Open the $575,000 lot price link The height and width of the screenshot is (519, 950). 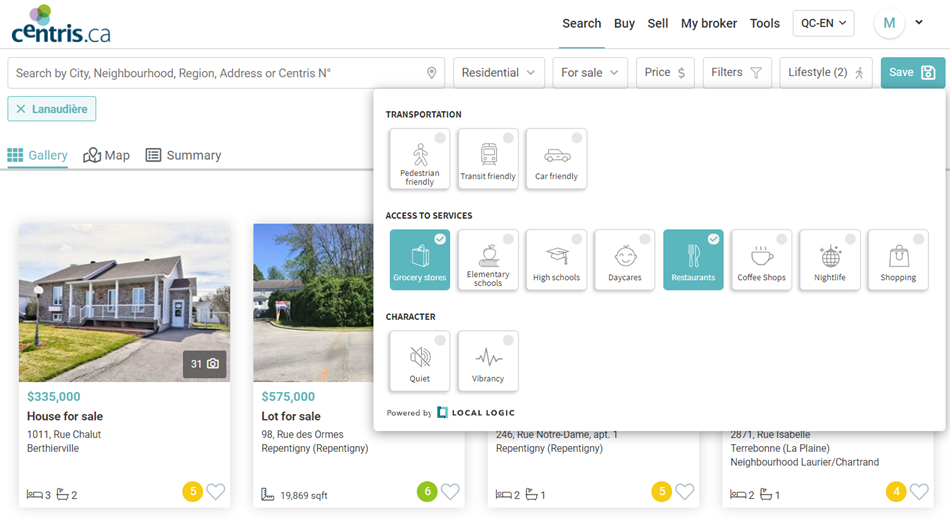point(288,397)
